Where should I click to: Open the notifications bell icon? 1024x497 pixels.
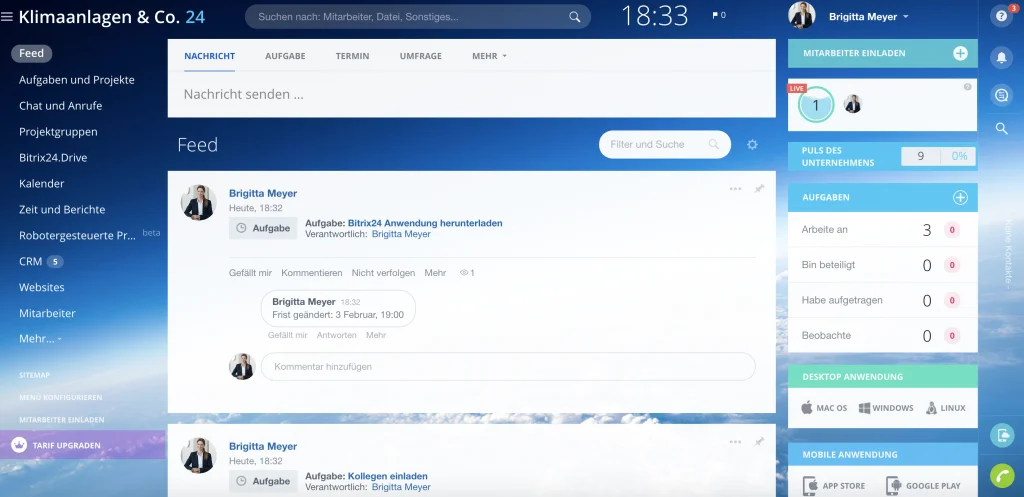[x=1001, y=57]
